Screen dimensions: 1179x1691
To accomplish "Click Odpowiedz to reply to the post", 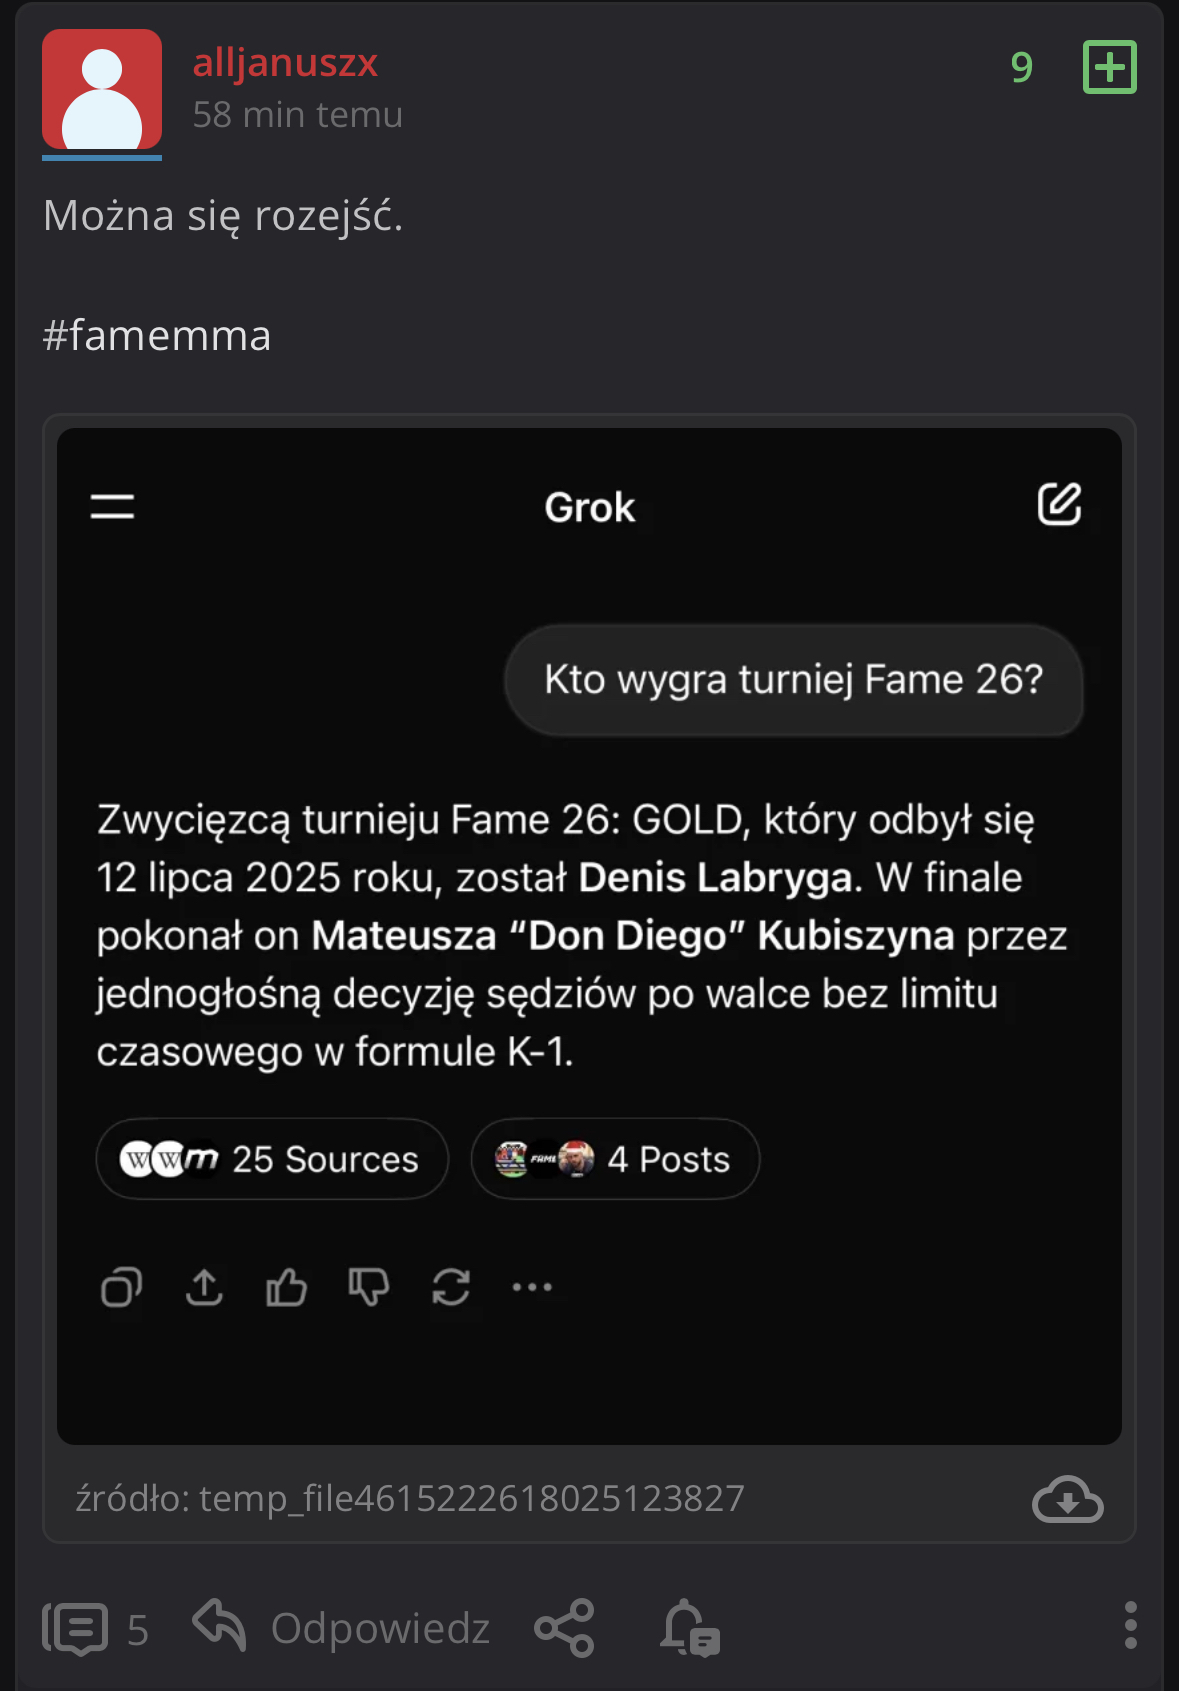I will pos(342,1628).
